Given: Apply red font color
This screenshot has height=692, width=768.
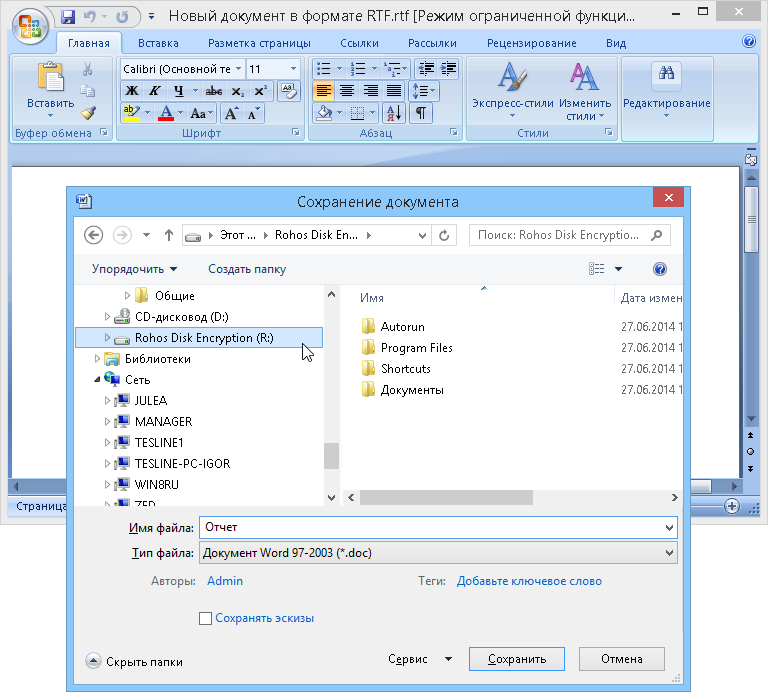Looking at the screenshot, I should 166,113.
